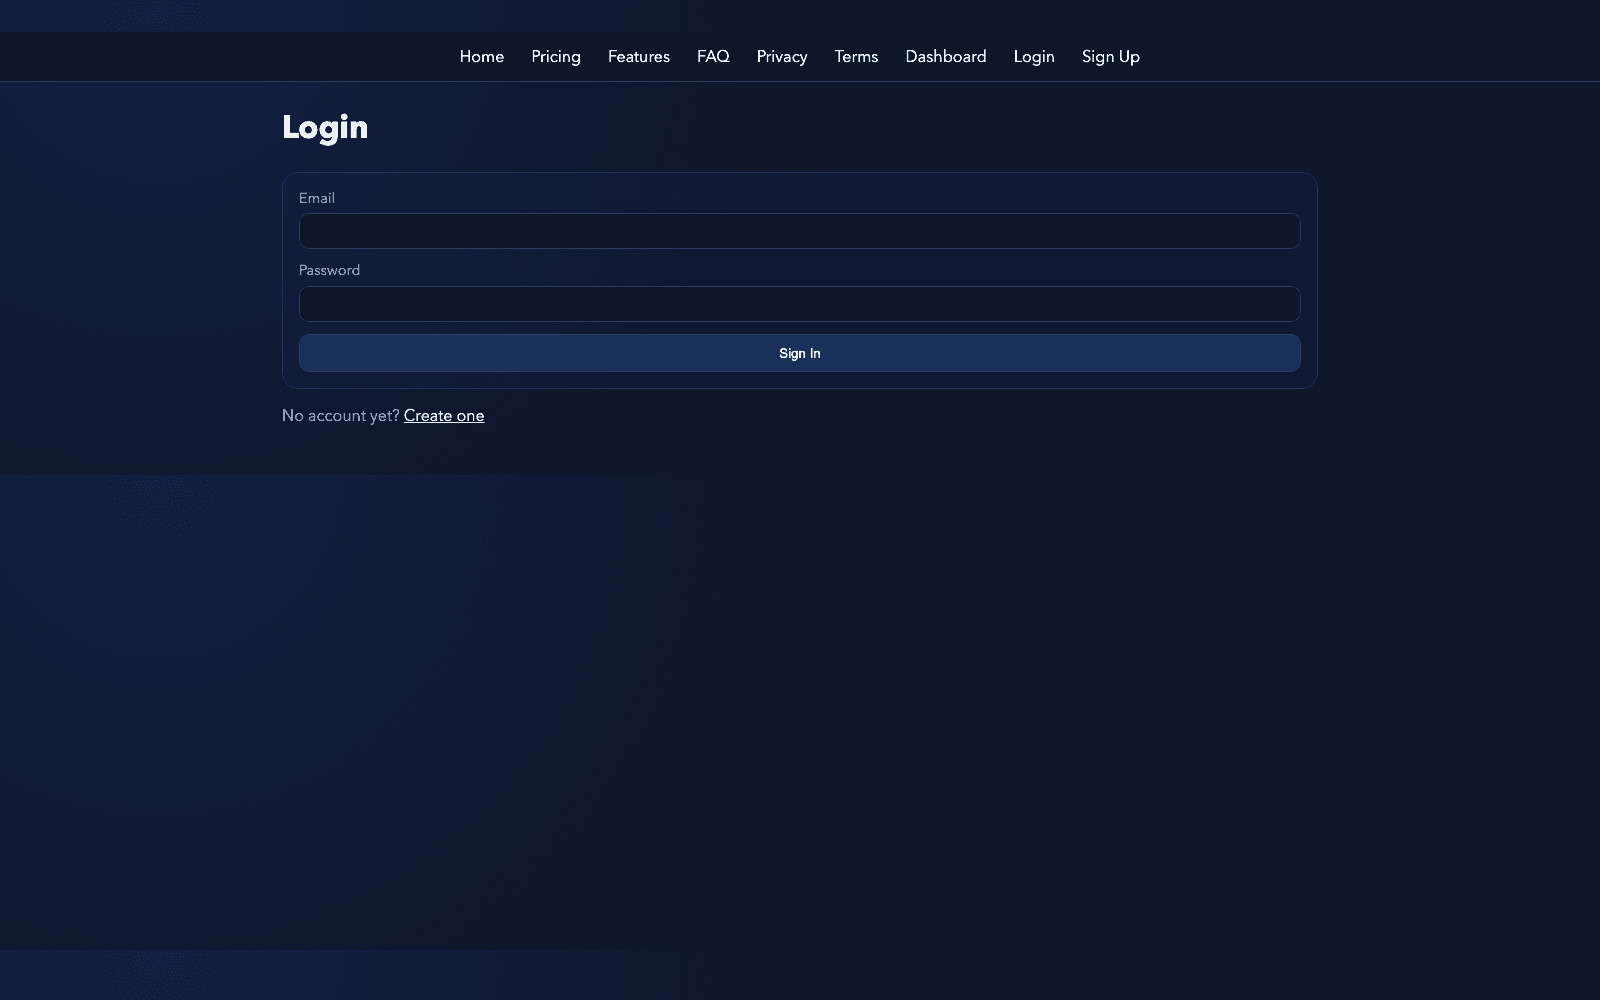Screen dimensions: 1600x1000
Task: Click the large Login page heading
Action: tap(325, 127)
